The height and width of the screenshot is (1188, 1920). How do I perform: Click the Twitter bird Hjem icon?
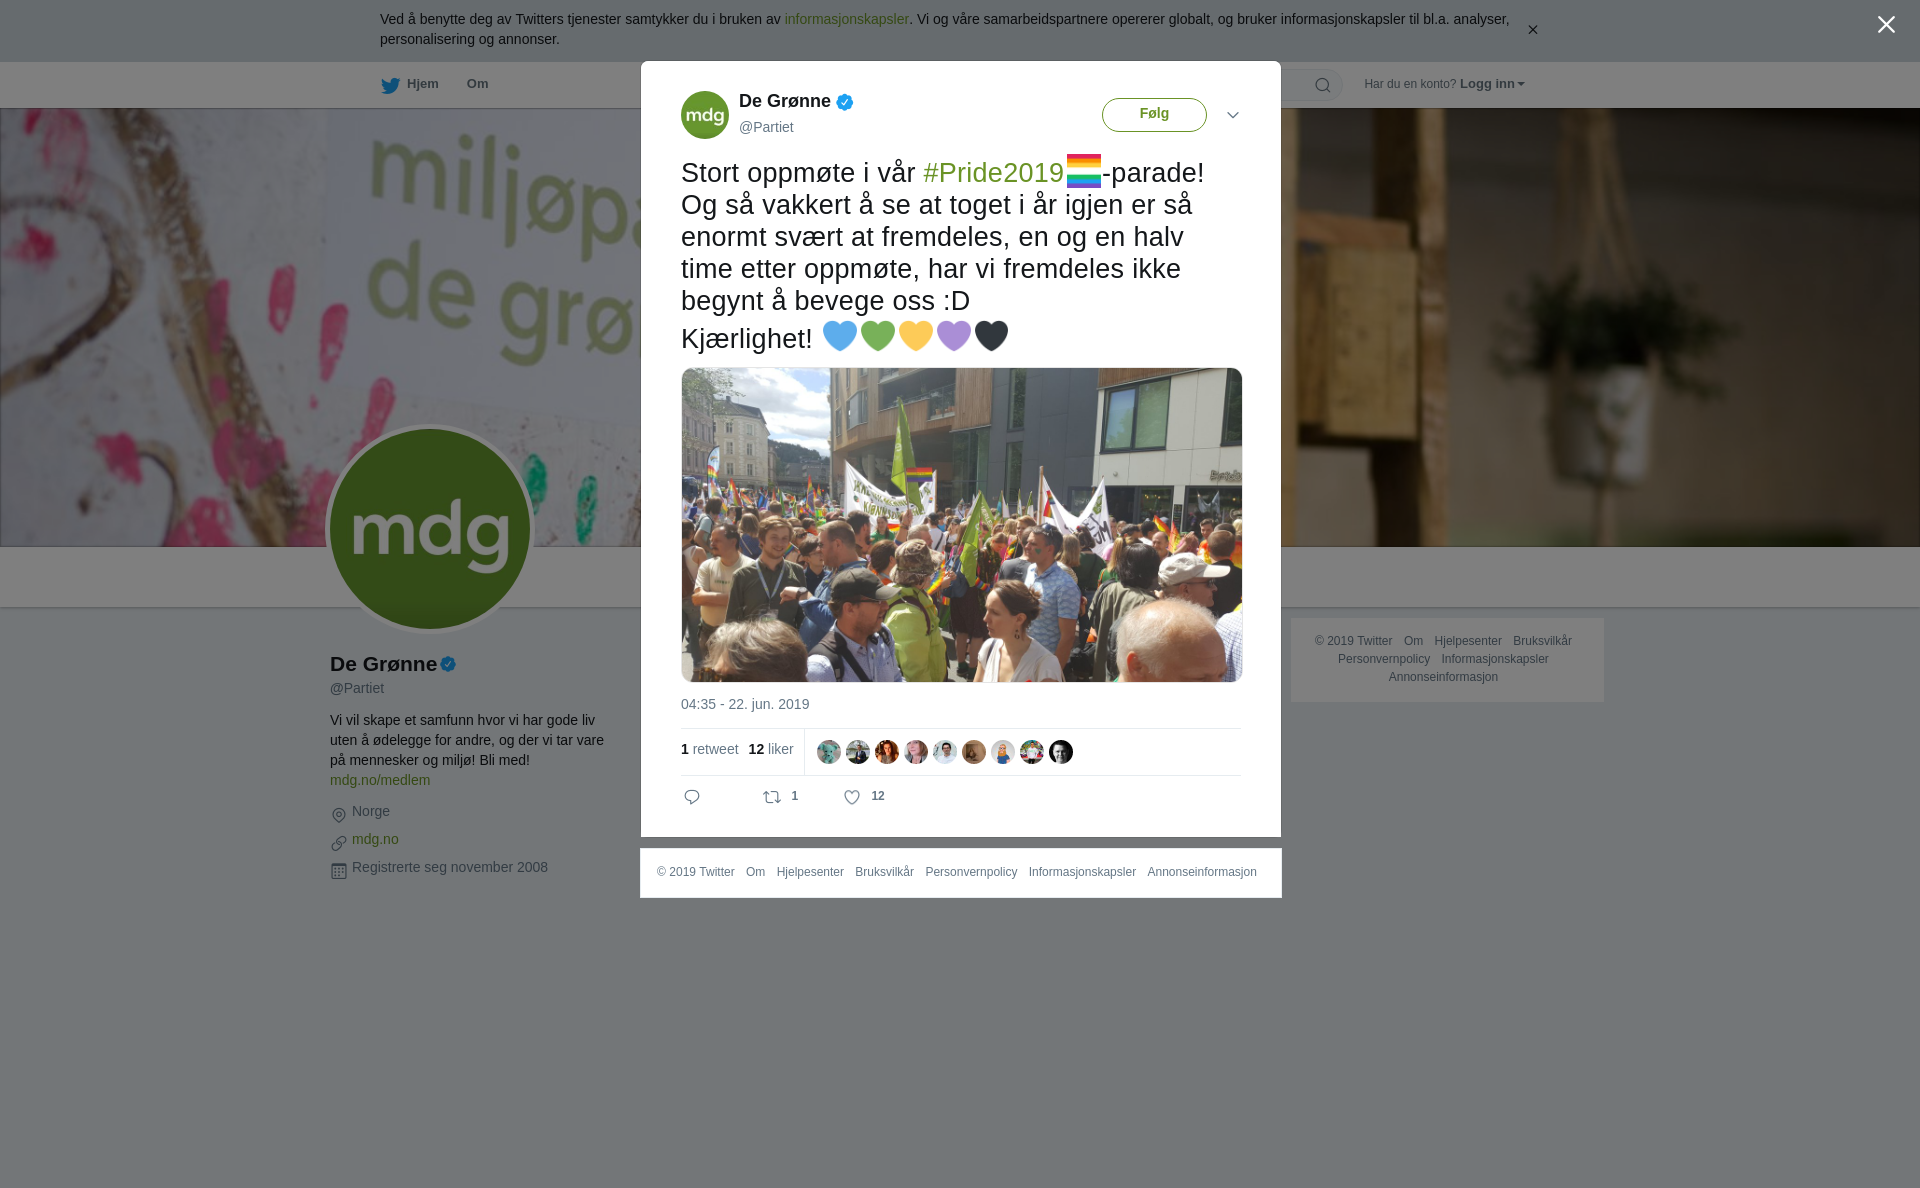(x=390, y=85)
